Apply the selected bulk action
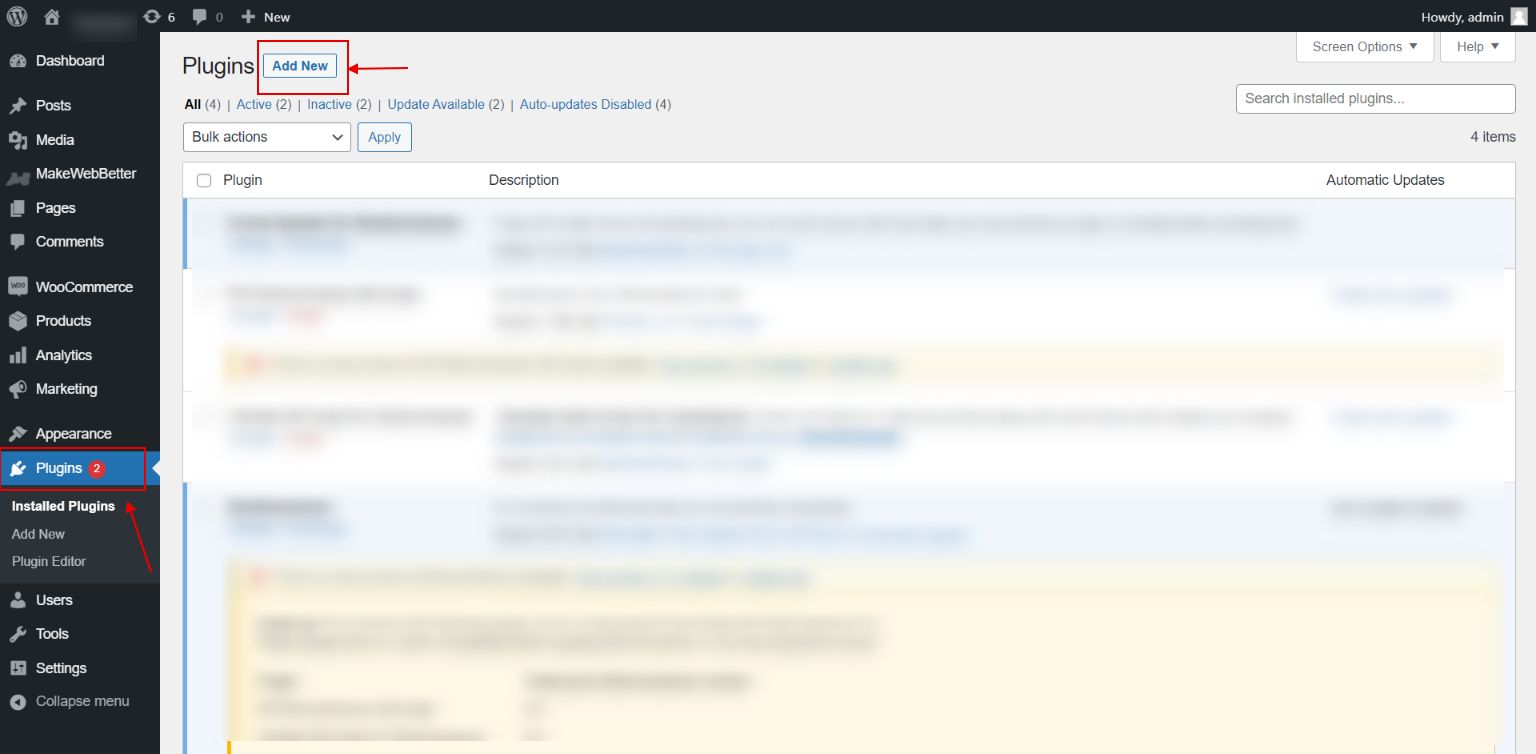This screenshot has width=1536, height=754. [x=384, y=136]
